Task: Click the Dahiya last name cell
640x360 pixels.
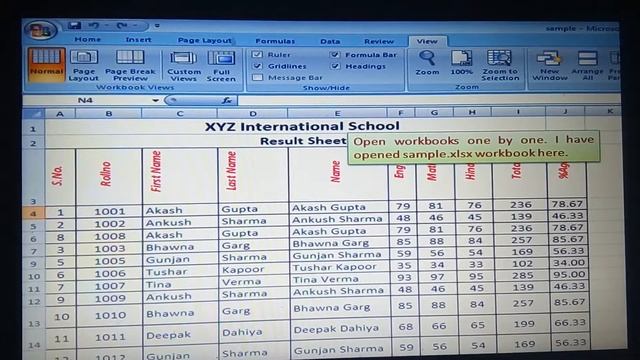Action: pyautogui.click(x=254, y=332)
